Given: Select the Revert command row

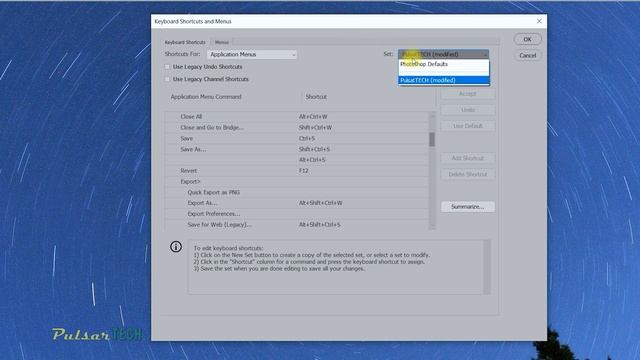Looking at the screenshot, I should [297, 171].
